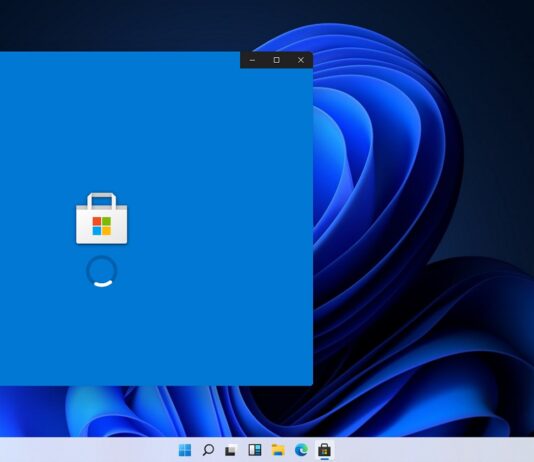Open the Widgets panel icon
This screenshot has height=462, width=534.
tap(255, 450)
